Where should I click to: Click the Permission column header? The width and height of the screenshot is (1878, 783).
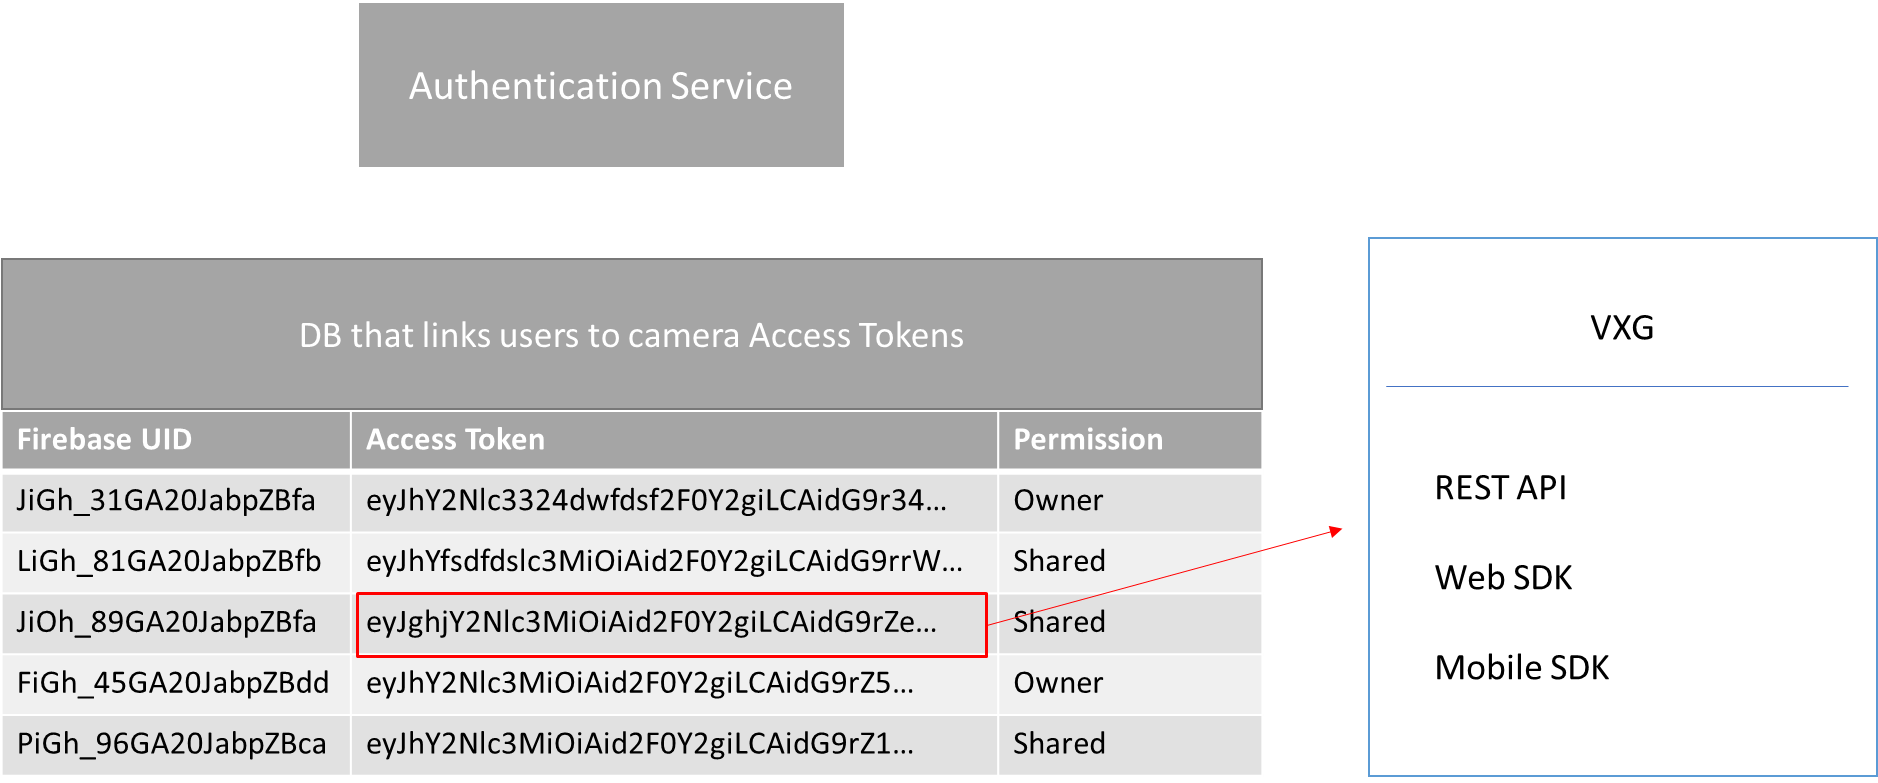coord(1088,440)
